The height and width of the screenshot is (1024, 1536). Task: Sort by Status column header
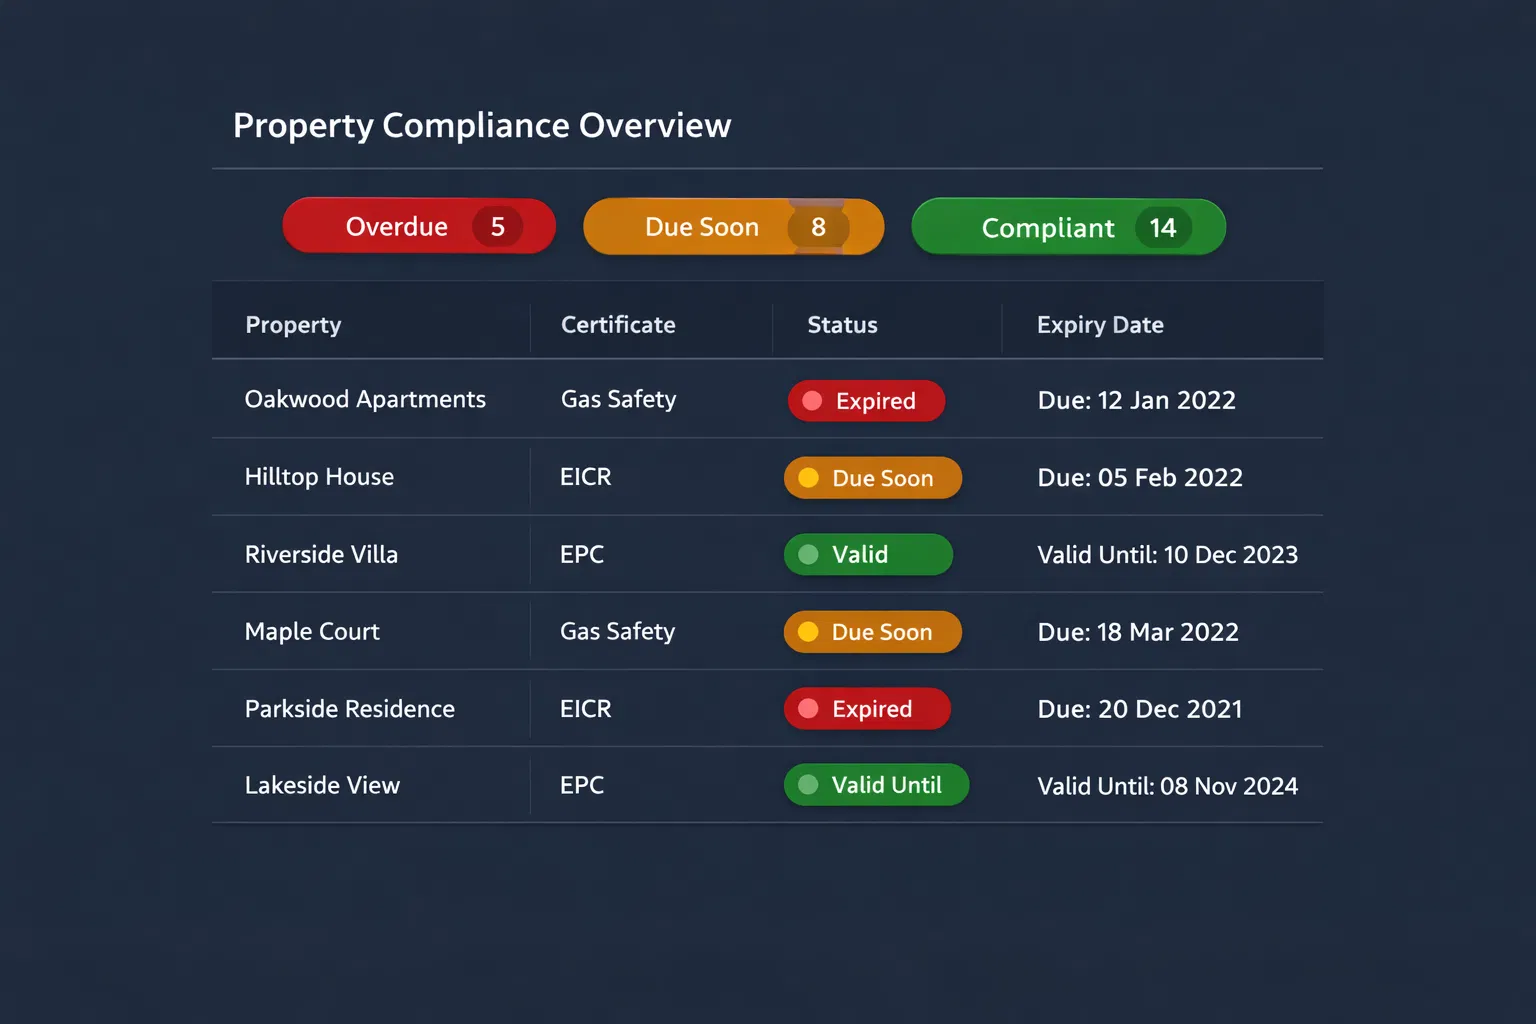click(842, 325)
